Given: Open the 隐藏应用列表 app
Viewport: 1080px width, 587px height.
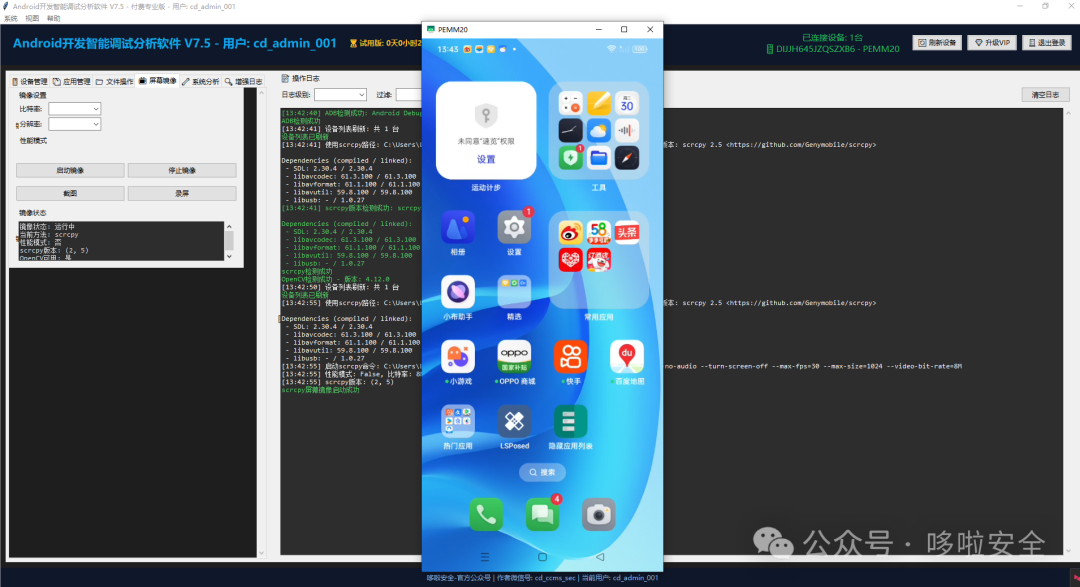Looking at the screenshot, I should click(x=570, y=422).
